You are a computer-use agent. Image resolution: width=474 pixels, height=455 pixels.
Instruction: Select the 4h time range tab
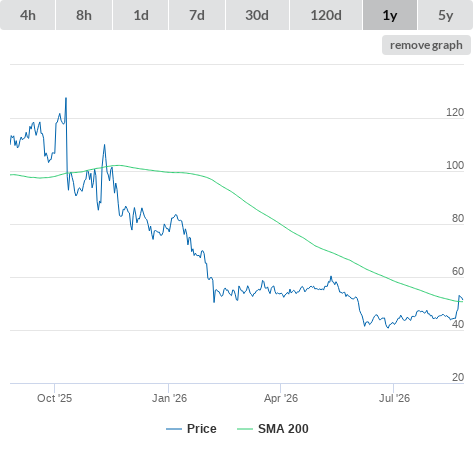point(28,15)
